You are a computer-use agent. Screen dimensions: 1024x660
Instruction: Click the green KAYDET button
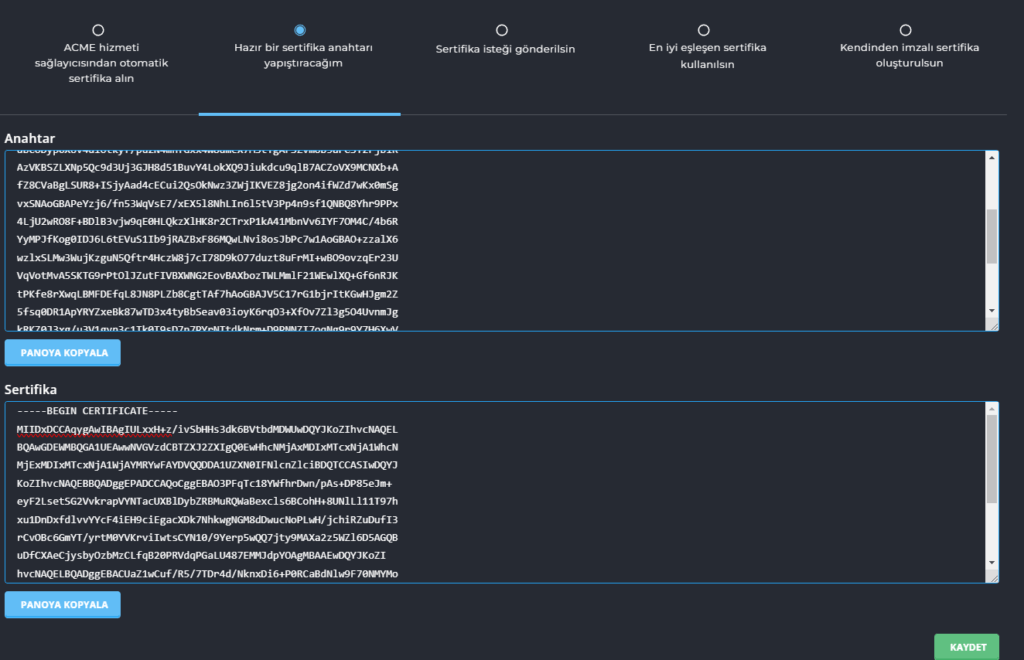click(x=966, y=647)
